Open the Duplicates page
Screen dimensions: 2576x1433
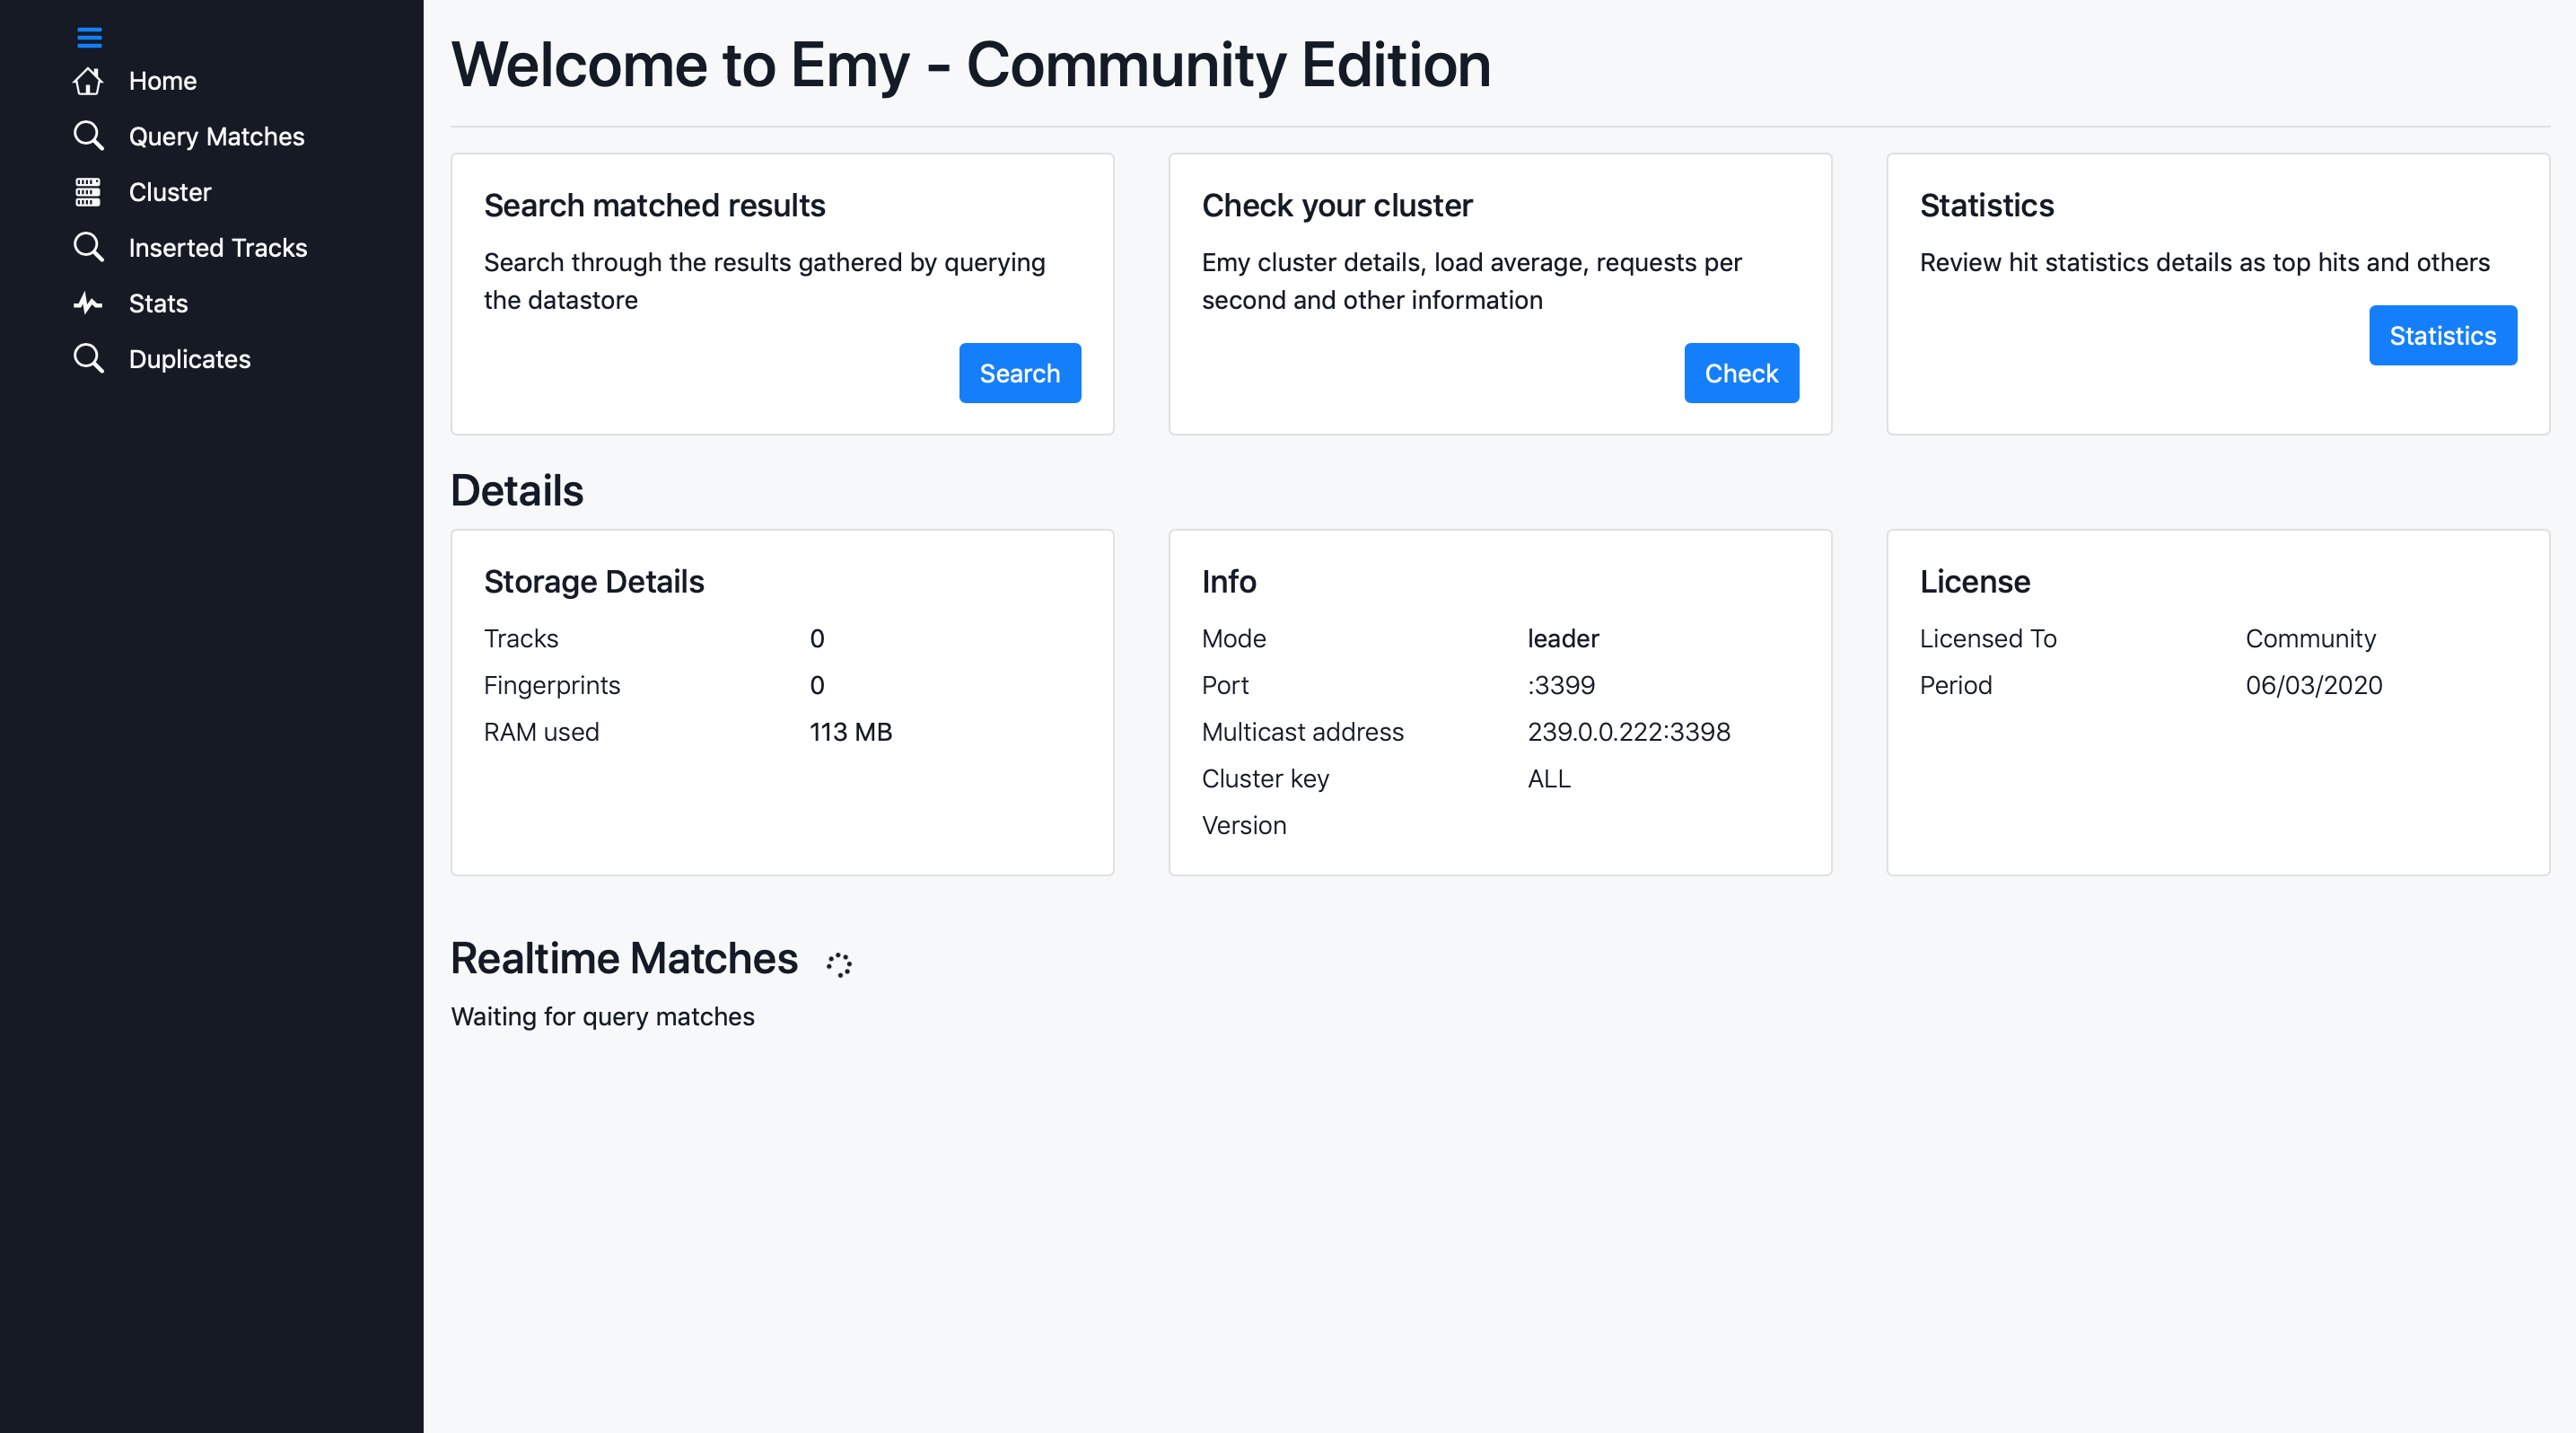point(189,358)
